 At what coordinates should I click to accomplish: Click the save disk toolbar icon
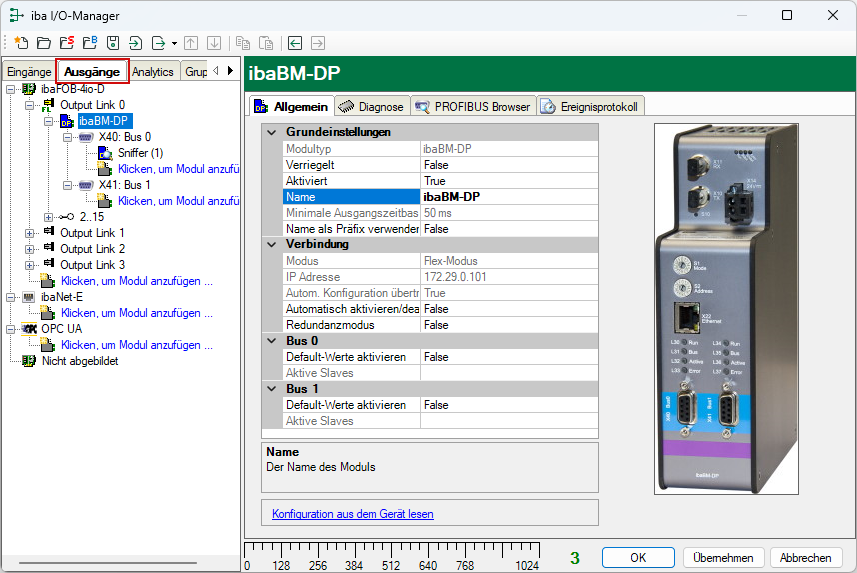click(113, 43)
